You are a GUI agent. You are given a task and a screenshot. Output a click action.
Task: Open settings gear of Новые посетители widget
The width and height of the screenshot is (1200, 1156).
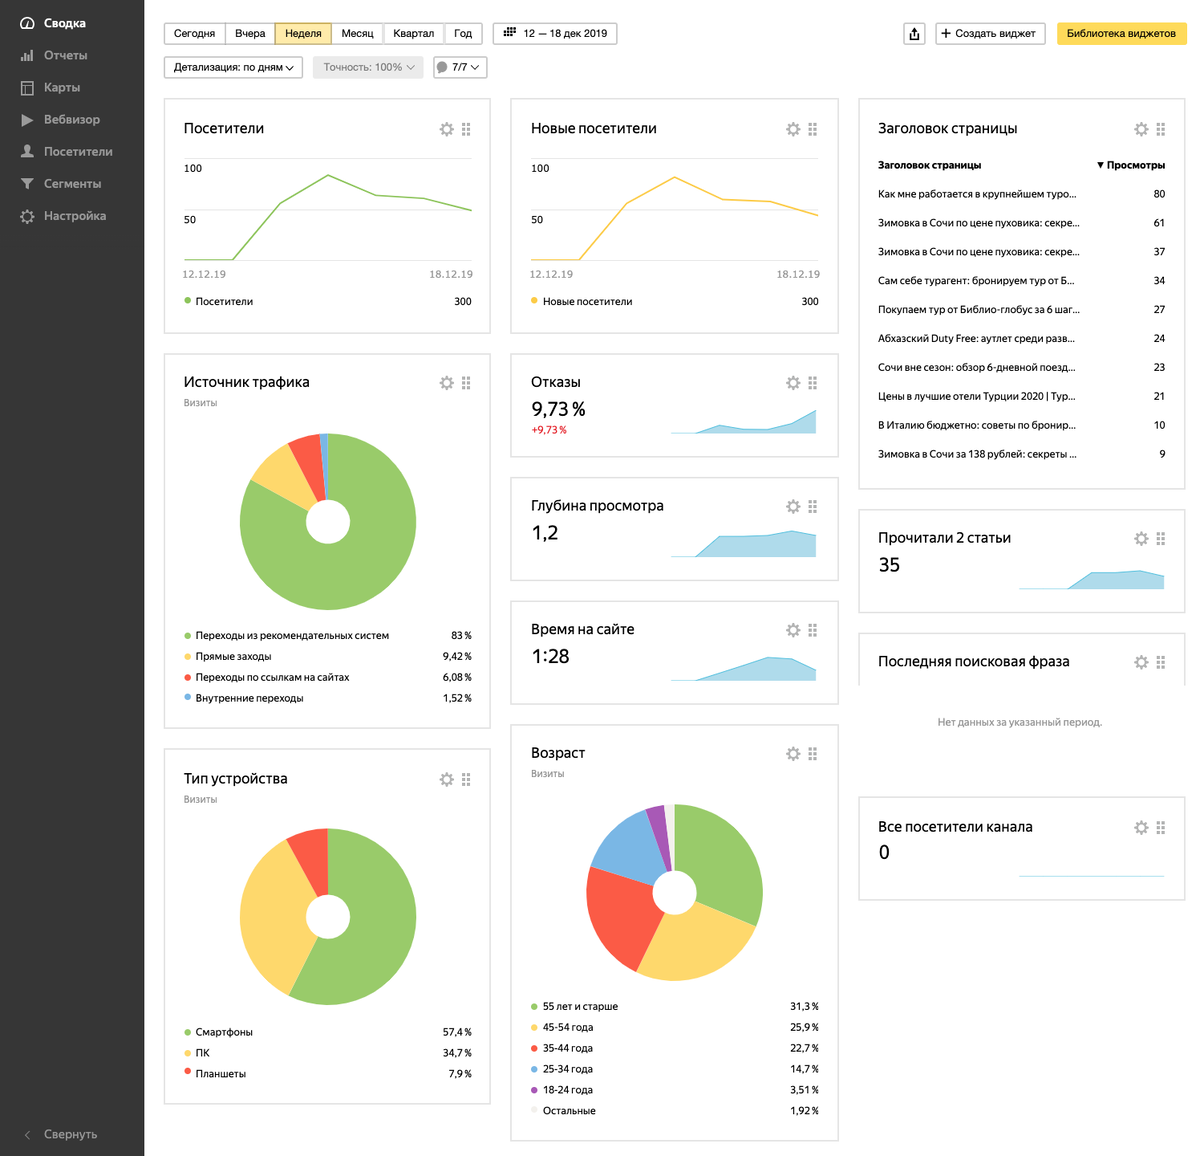[793, 129]
